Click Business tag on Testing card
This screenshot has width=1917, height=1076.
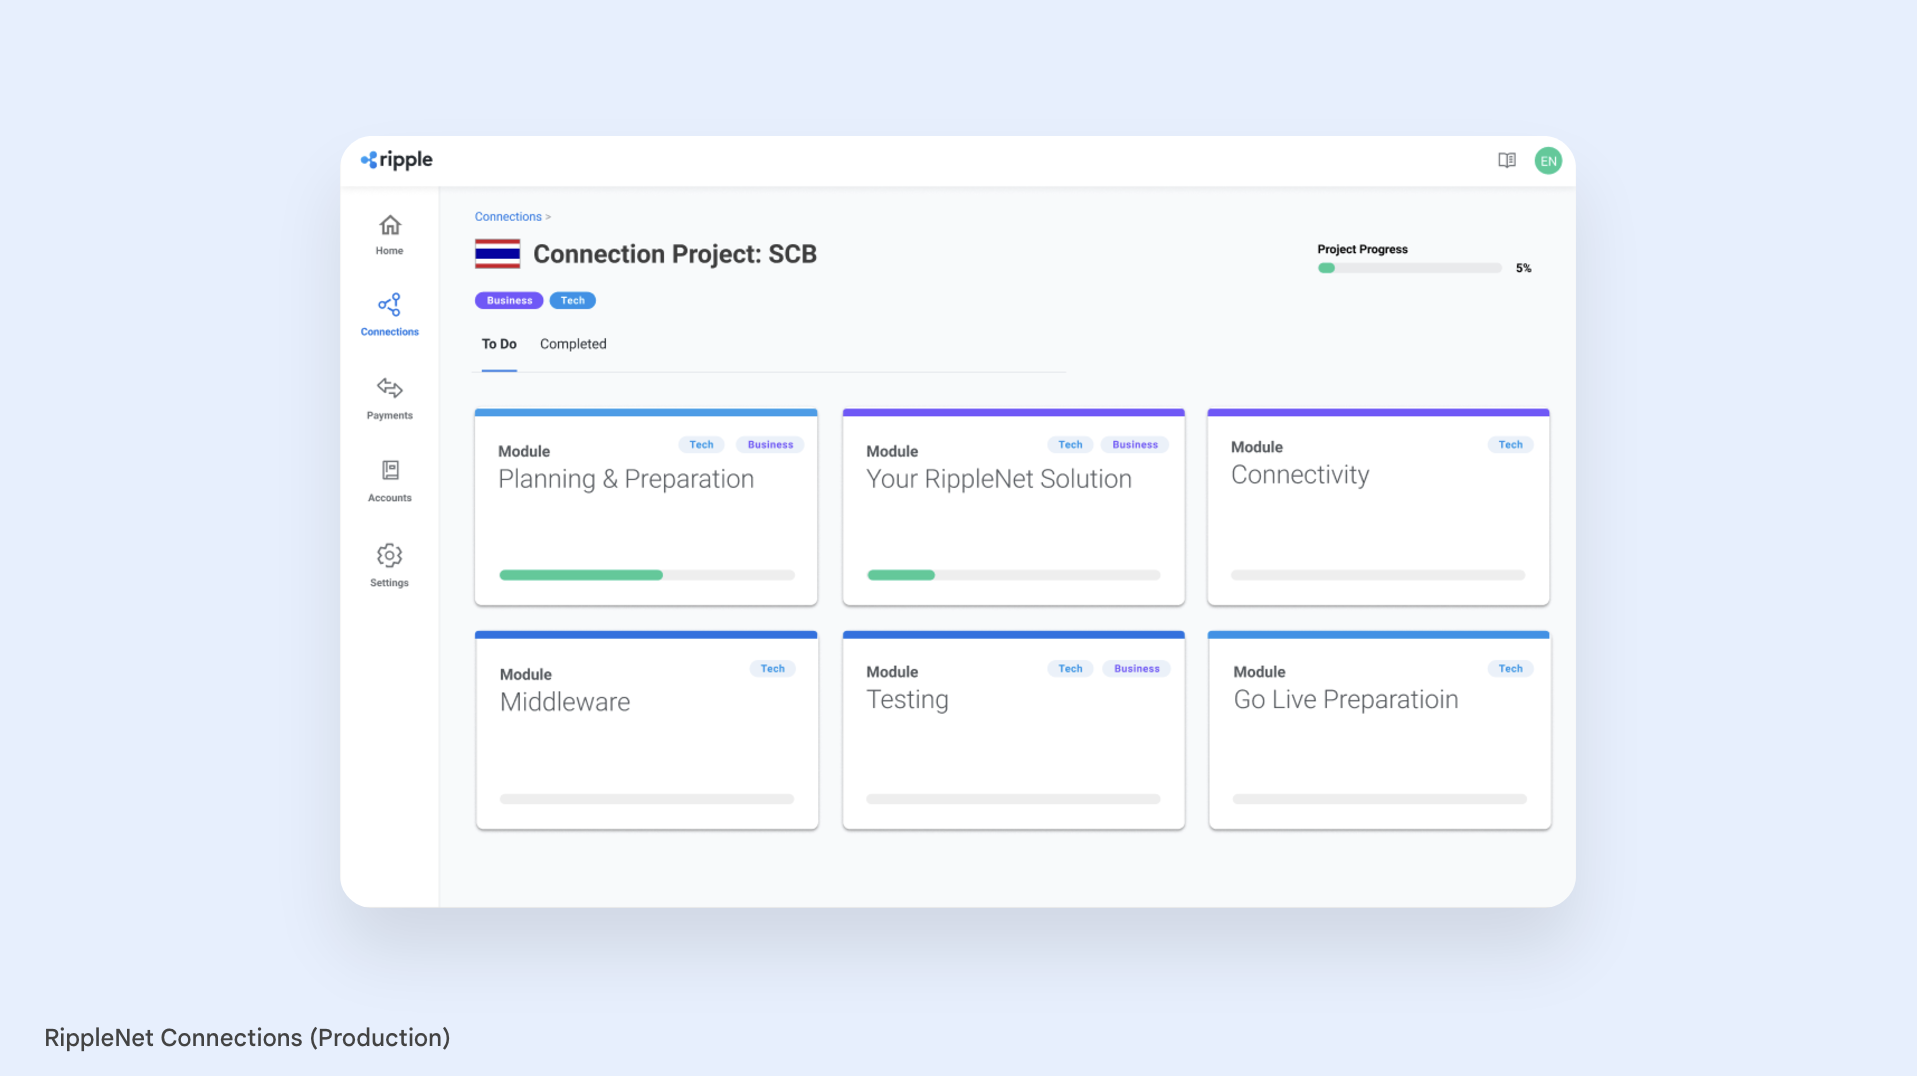click(1136, 669)
